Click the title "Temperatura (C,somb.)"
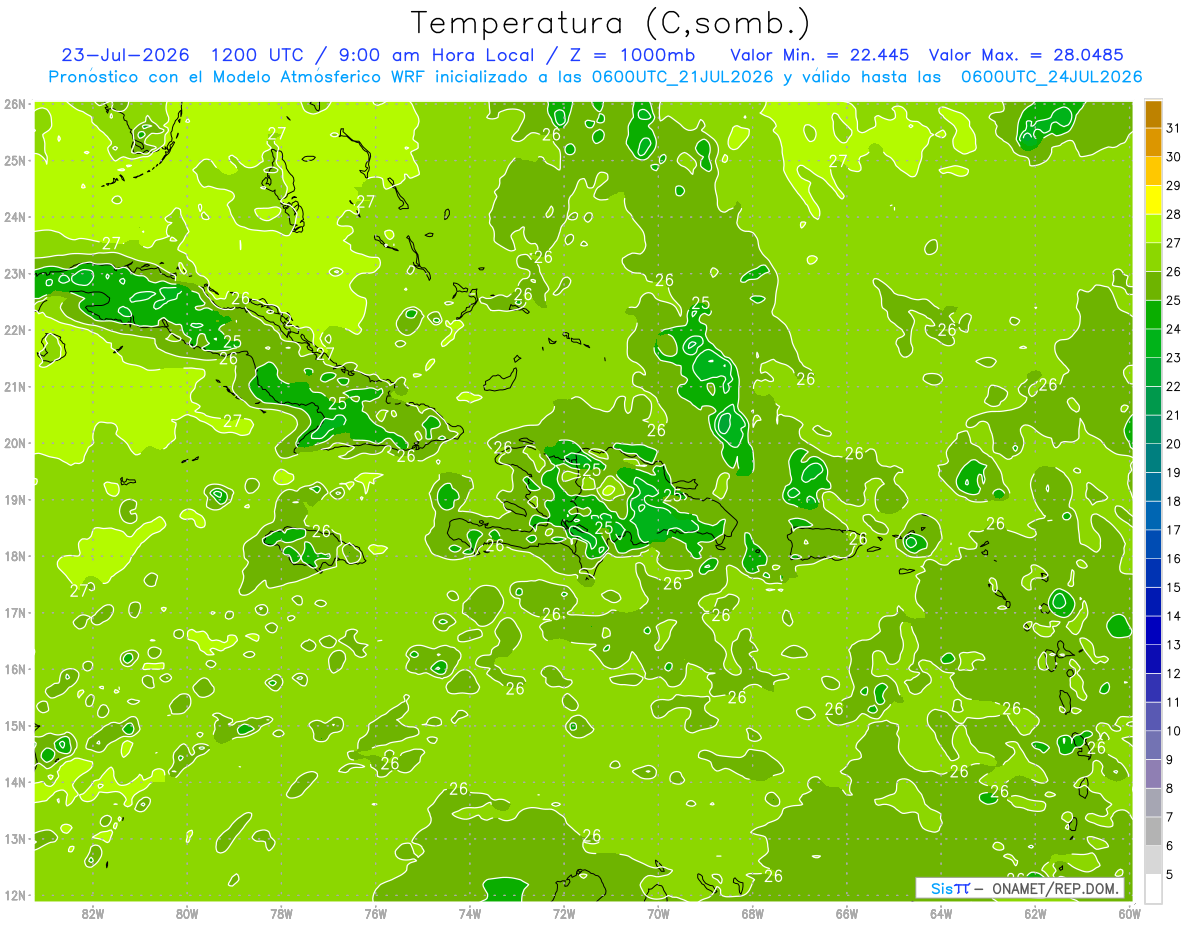 click(x=611, y=23)
